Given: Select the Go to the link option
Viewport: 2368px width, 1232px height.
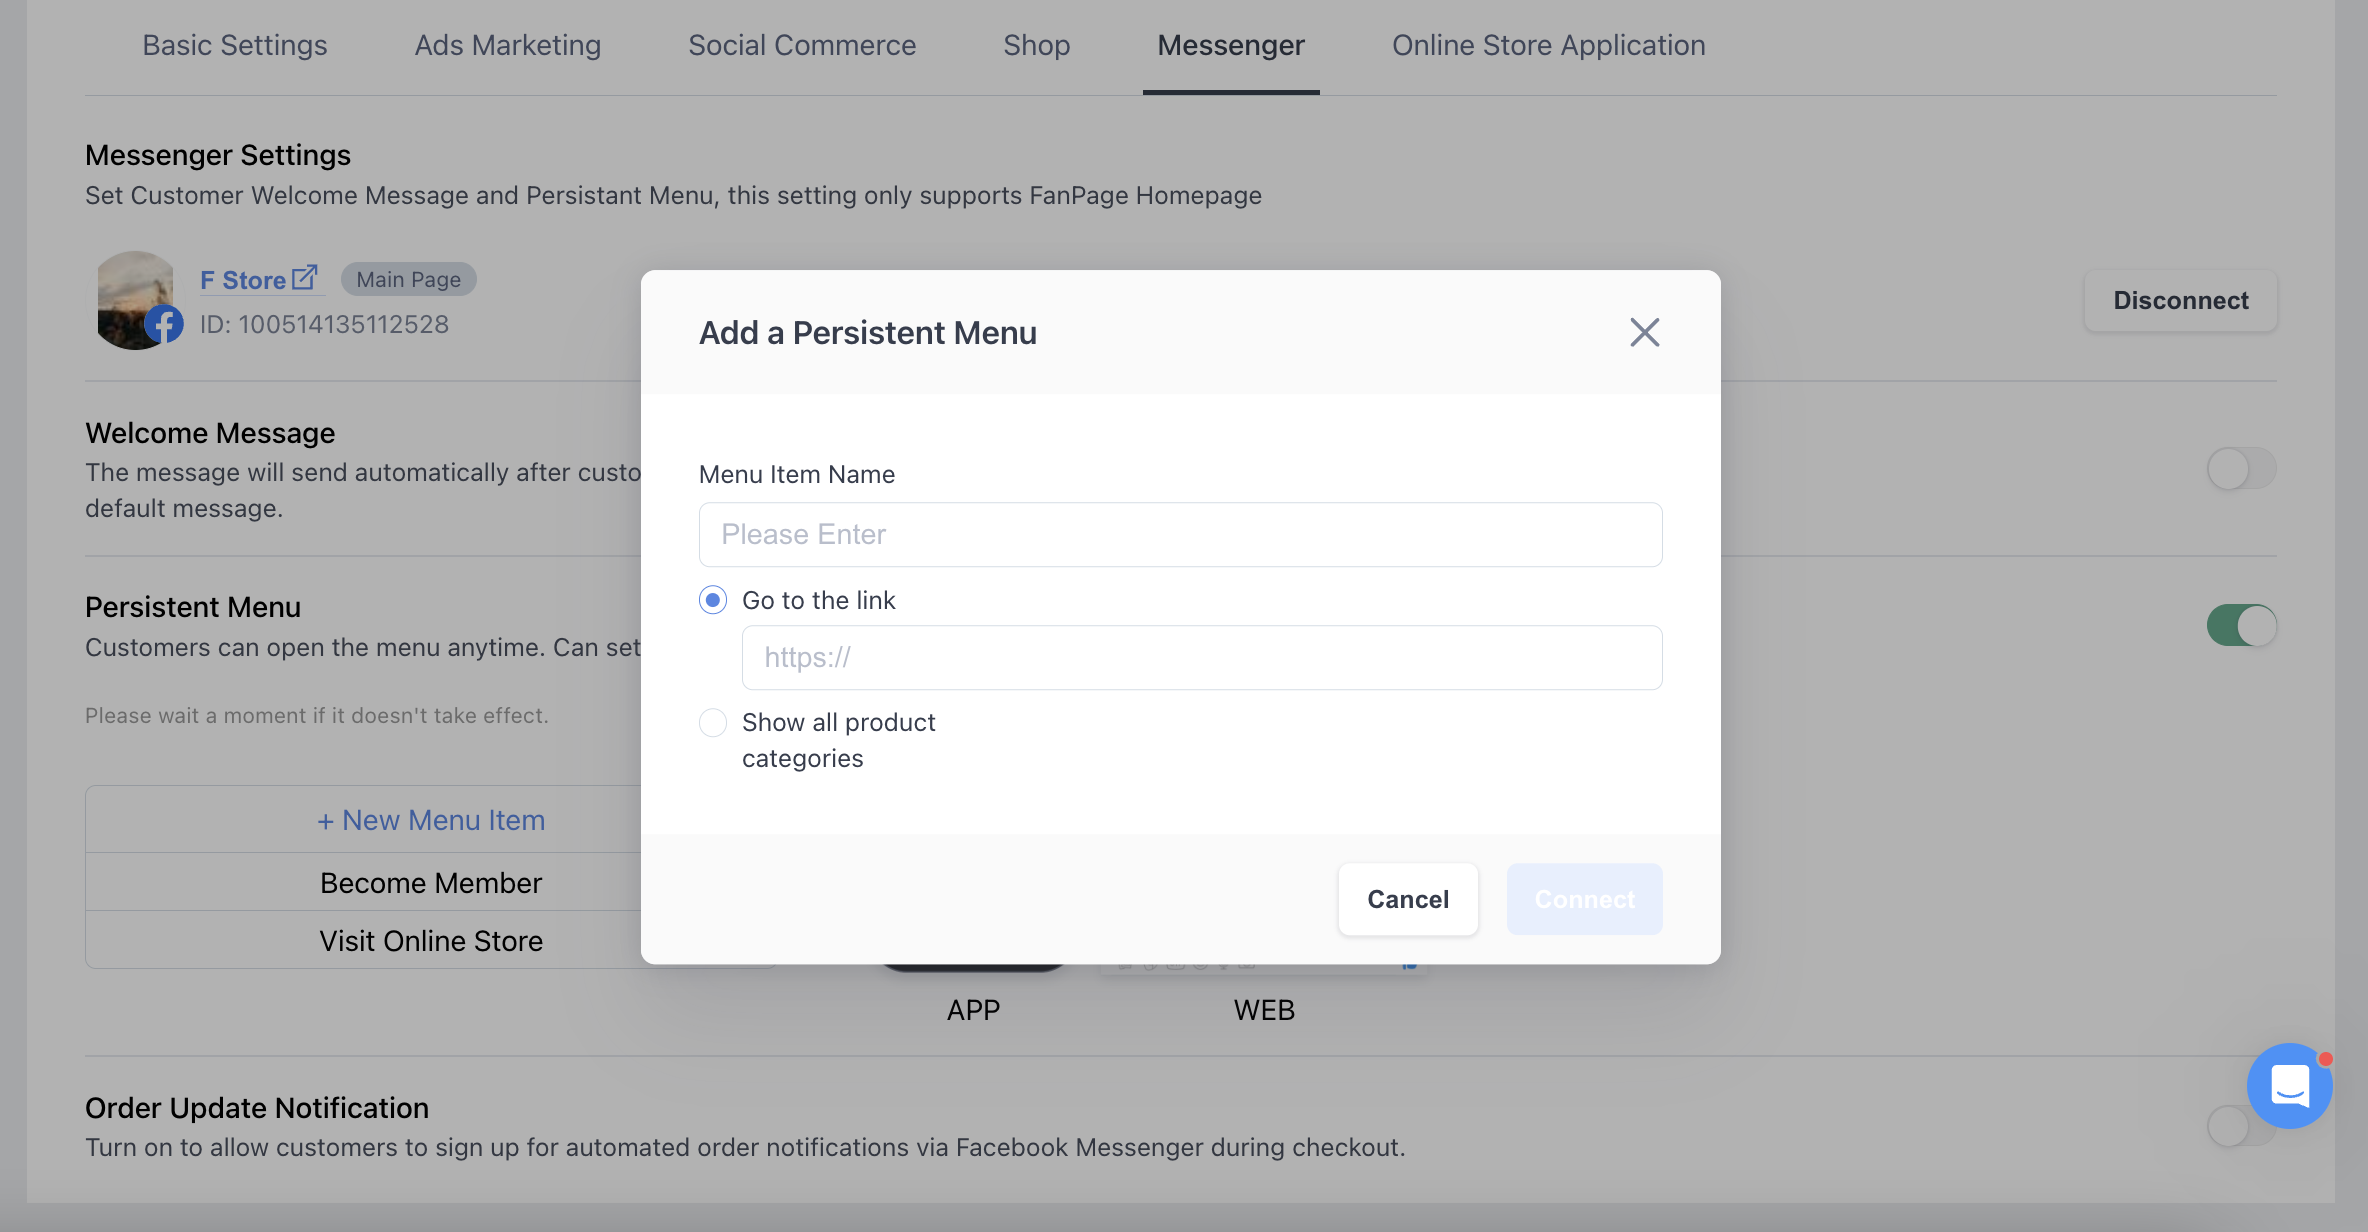Looking at the screenshot, I should 712,600.
